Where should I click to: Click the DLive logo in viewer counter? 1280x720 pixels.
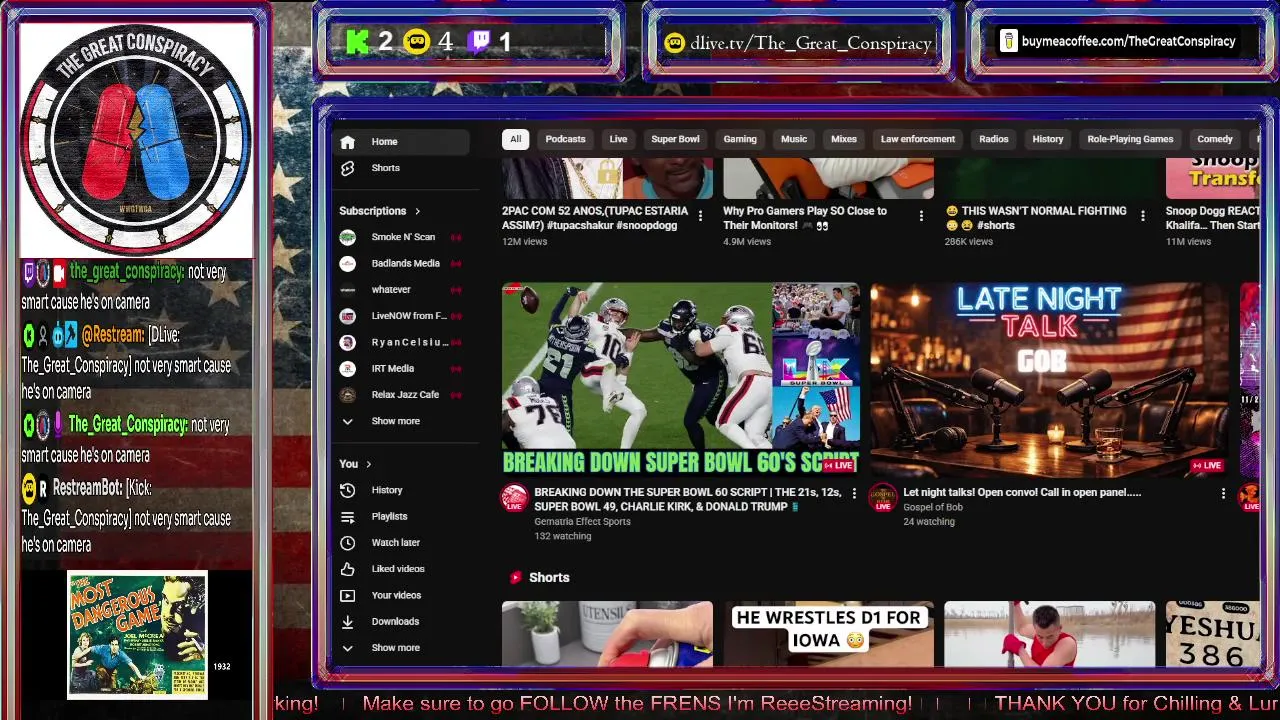coord(417,42)
